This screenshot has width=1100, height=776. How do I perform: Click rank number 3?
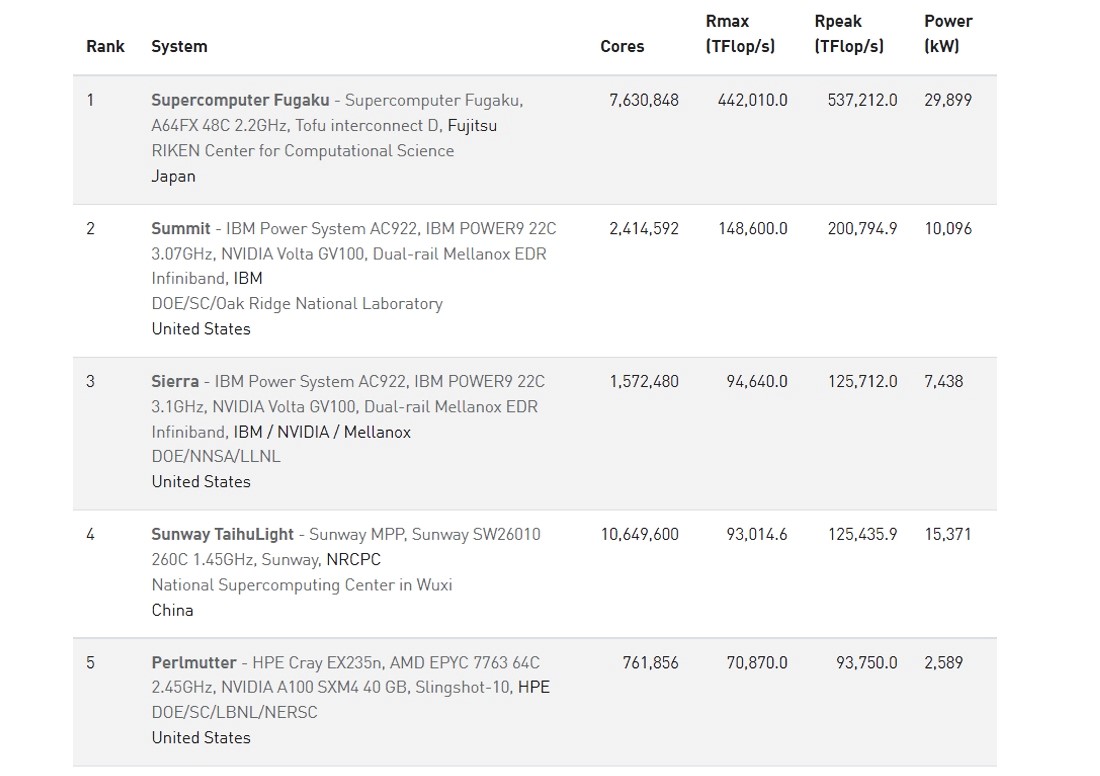tap(90, 382)
